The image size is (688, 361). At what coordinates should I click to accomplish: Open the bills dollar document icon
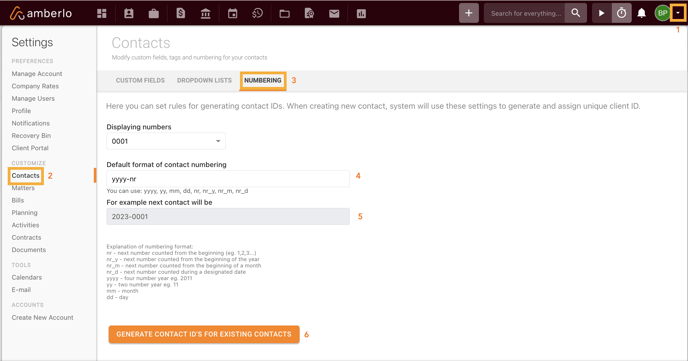[x=180, y=14]
